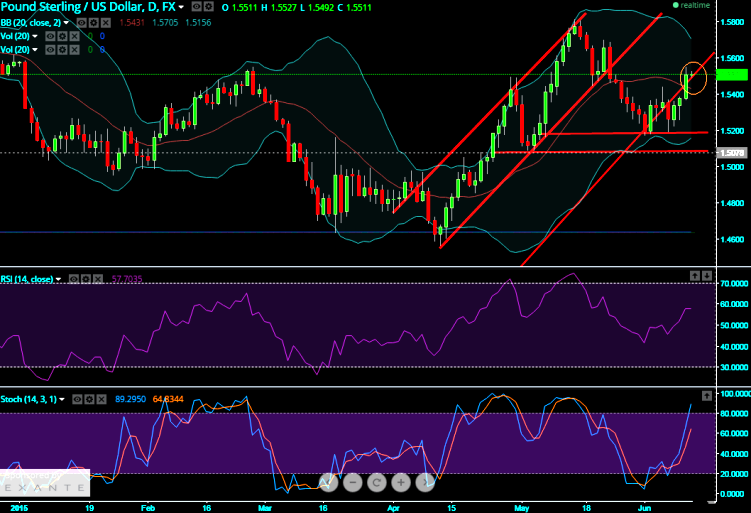Expand the second Vol (20) dropdown arrow
This screenshot has height=513, width=751.
(x=35, y=49)
